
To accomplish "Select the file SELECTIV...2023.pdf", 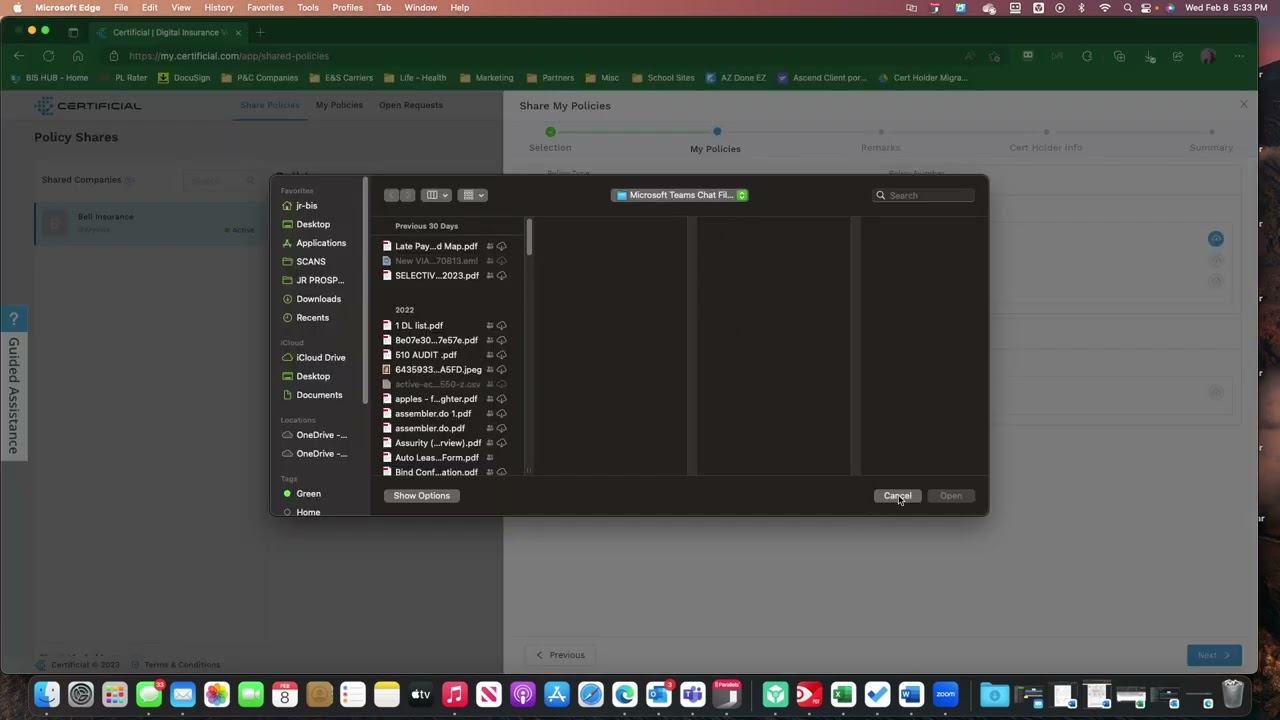I will (x=436, y=275).
